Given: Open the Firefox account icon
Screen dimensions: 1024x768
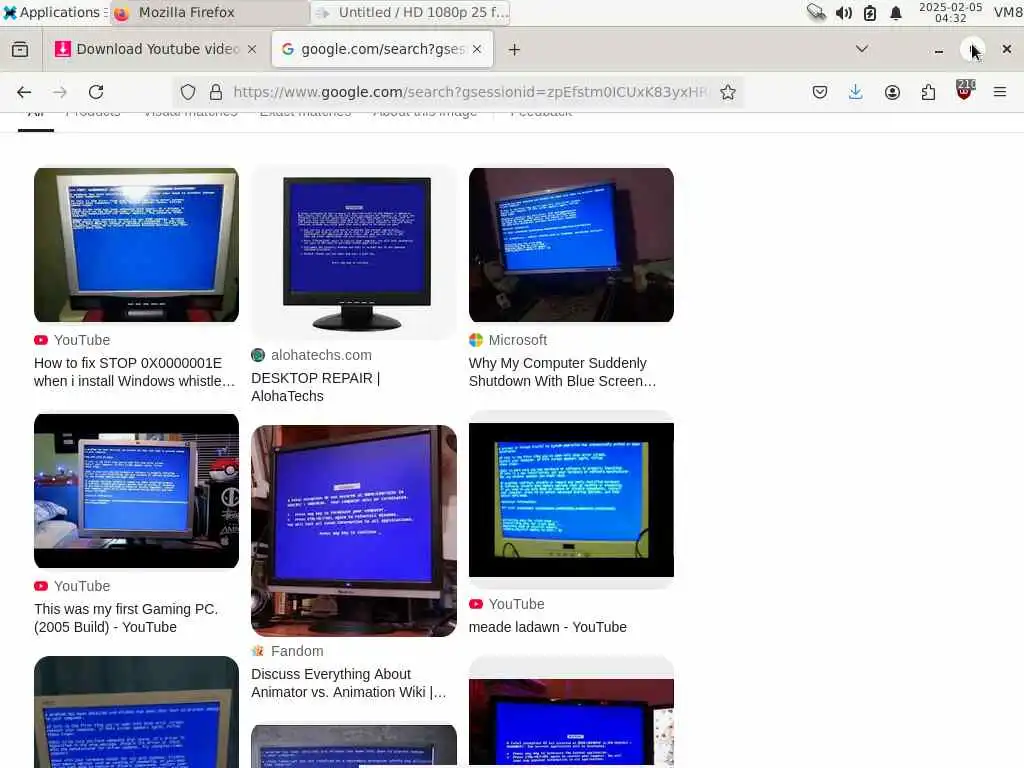Looking at the screenshot, I should [892, 92].
